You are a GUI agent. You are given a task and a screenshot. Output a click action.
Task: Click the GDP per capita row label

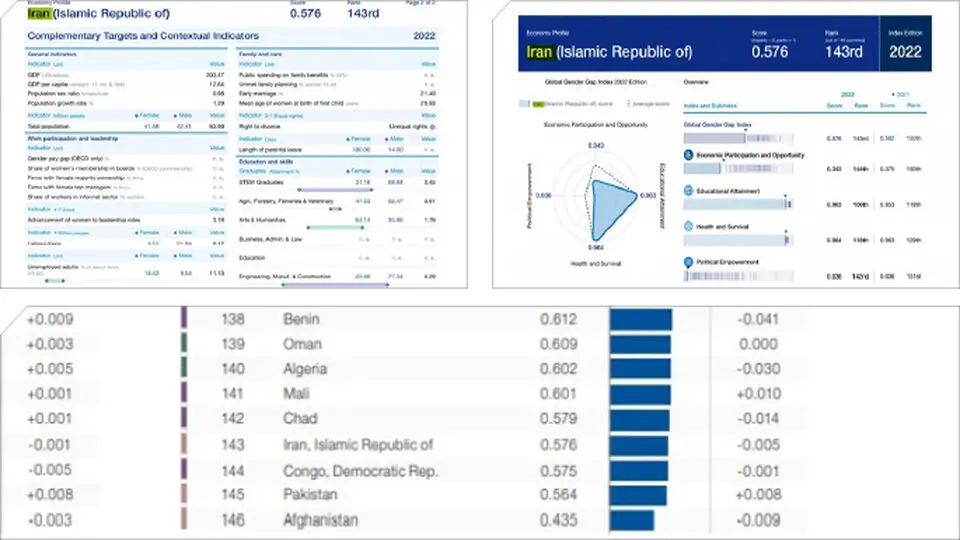point(48,84)
